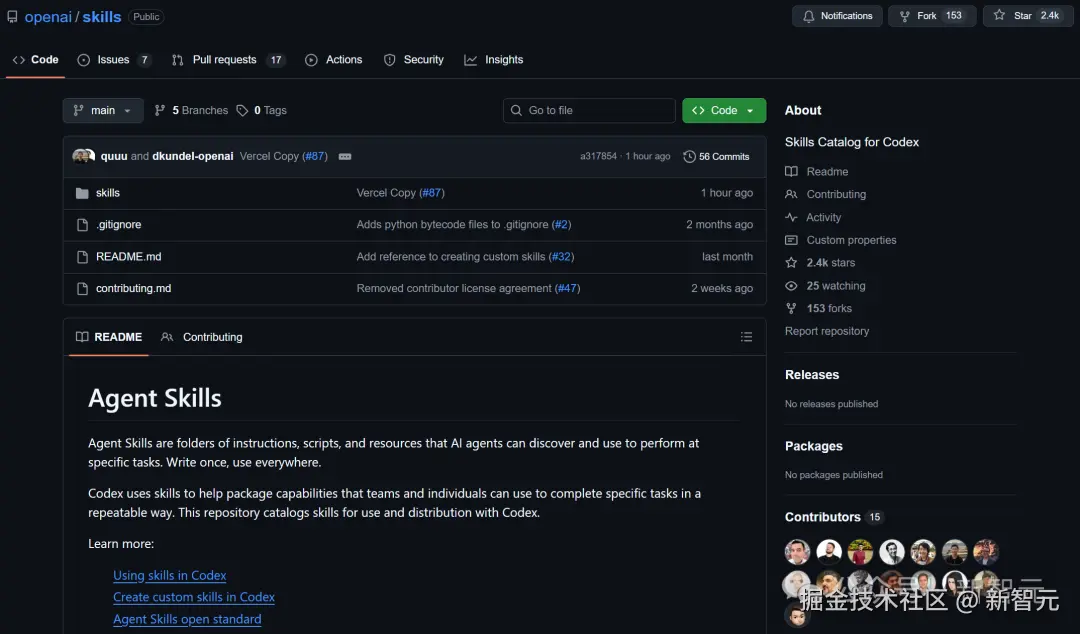
Task: Open the green Code dropdown button
Action: 724,110
